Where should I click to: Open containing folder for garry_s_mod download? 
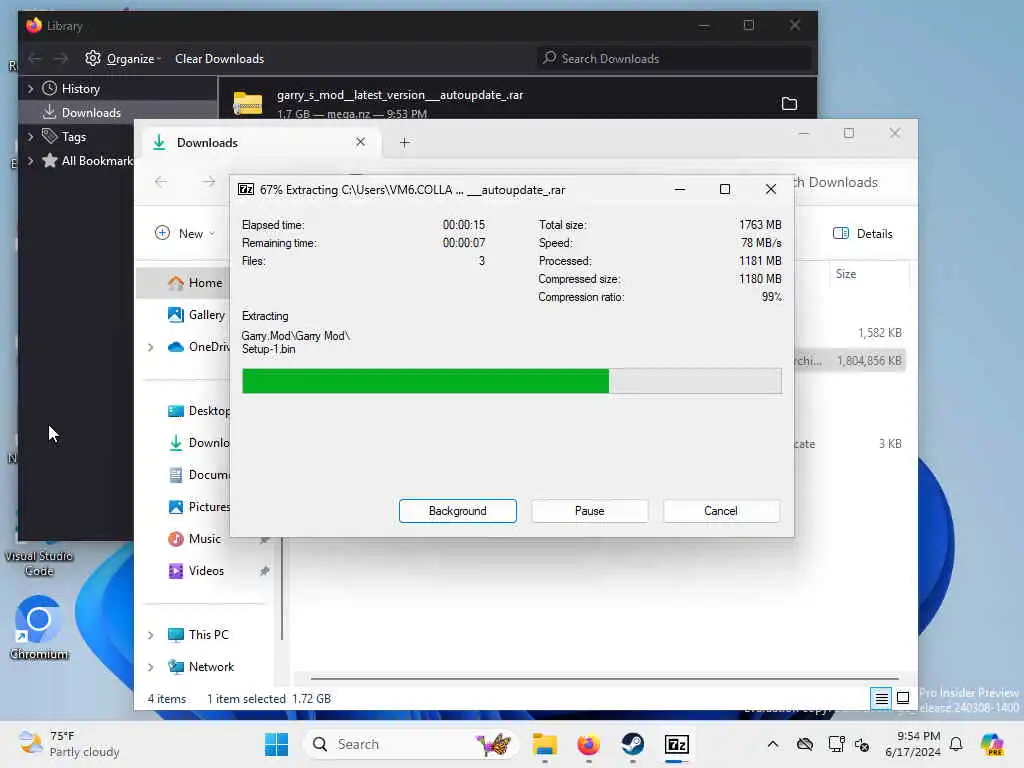click(789, 103)
